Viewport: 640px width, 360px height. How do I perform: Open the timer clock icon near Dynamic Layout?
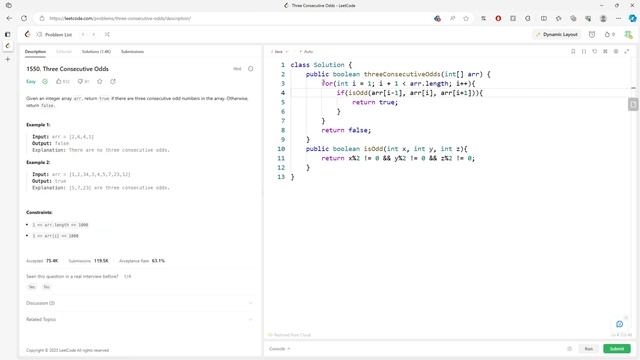(x=592, y=35)
